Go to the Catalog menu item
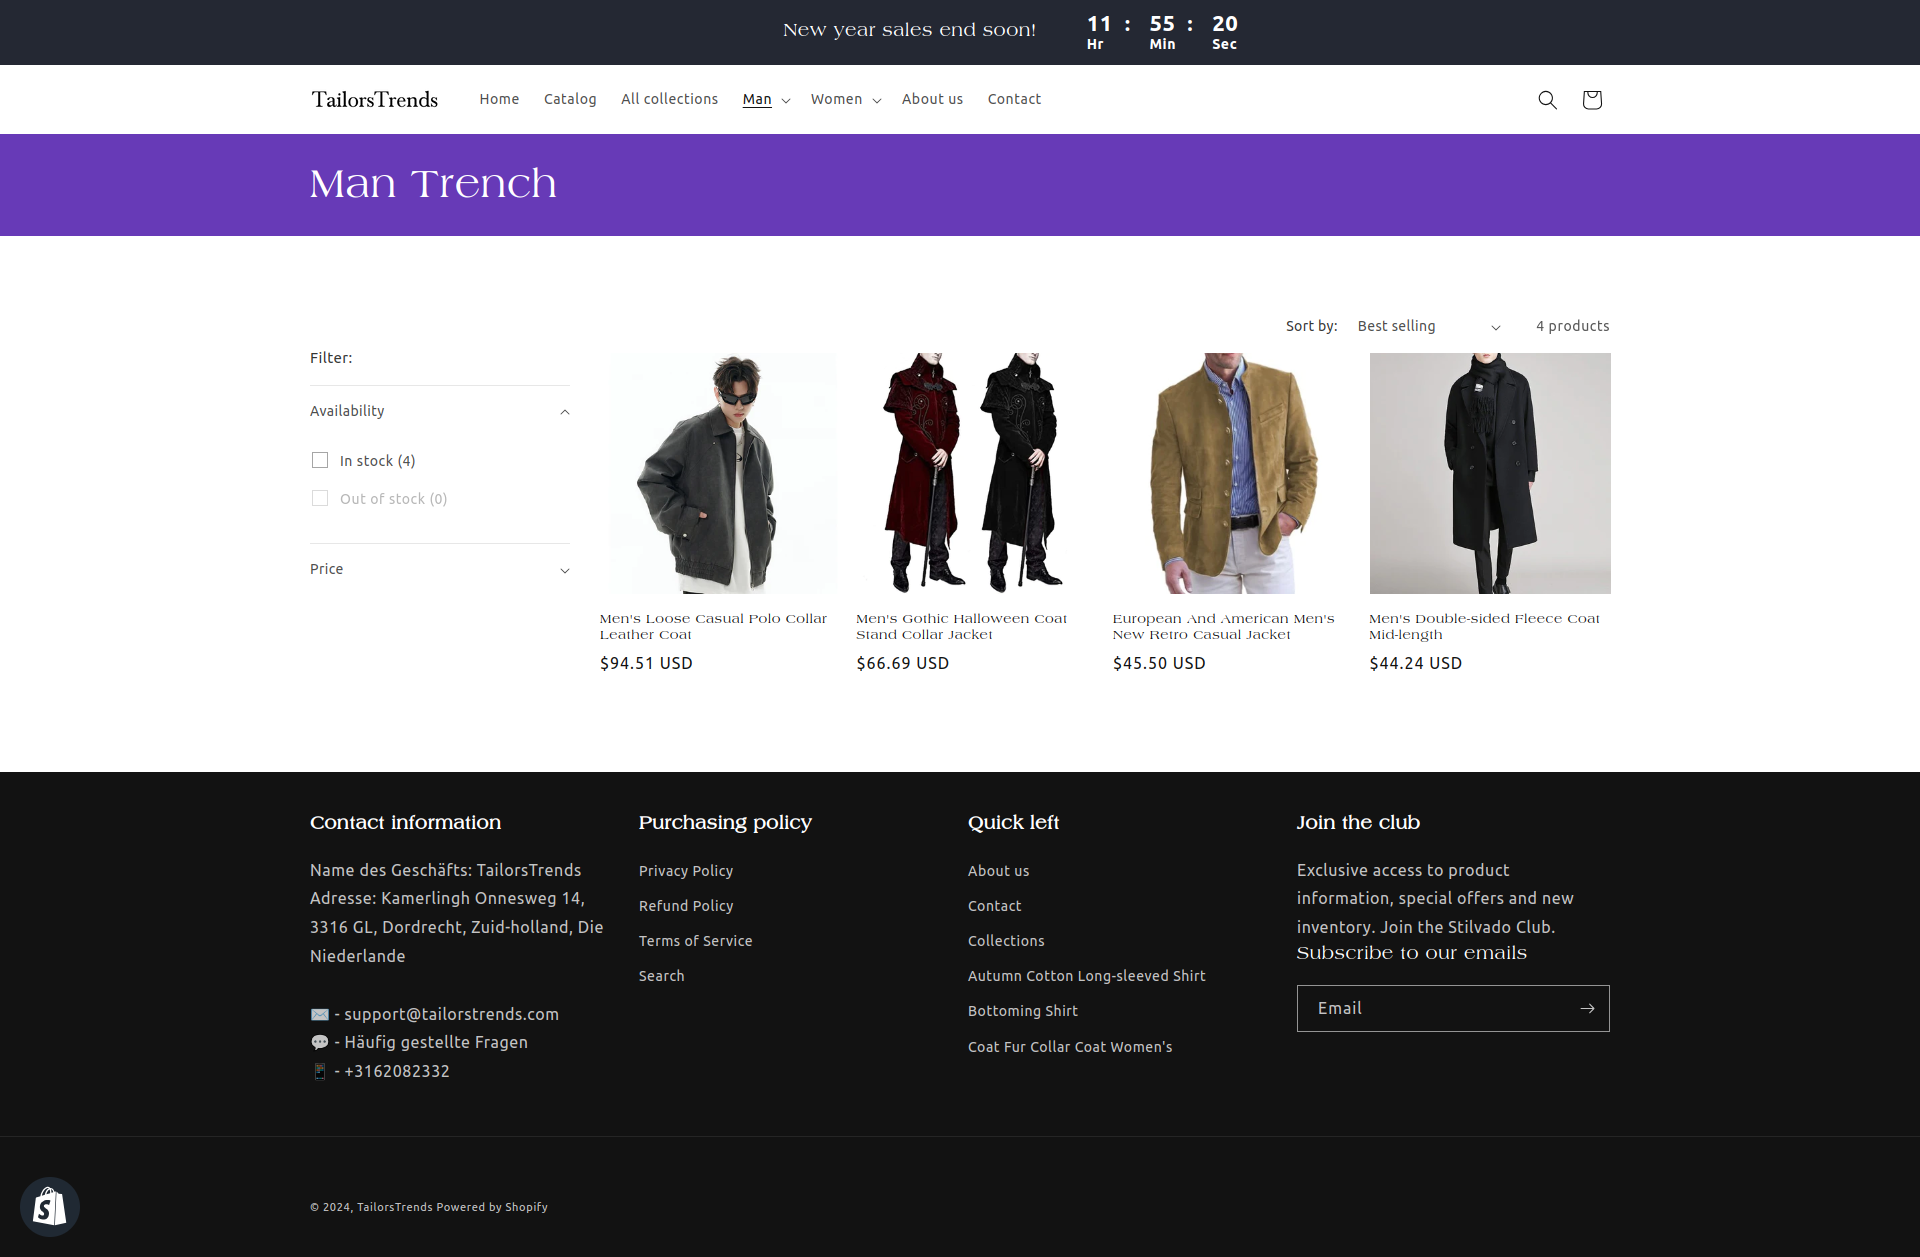The image size is (1920, 1257). click(x=570, y=99)
